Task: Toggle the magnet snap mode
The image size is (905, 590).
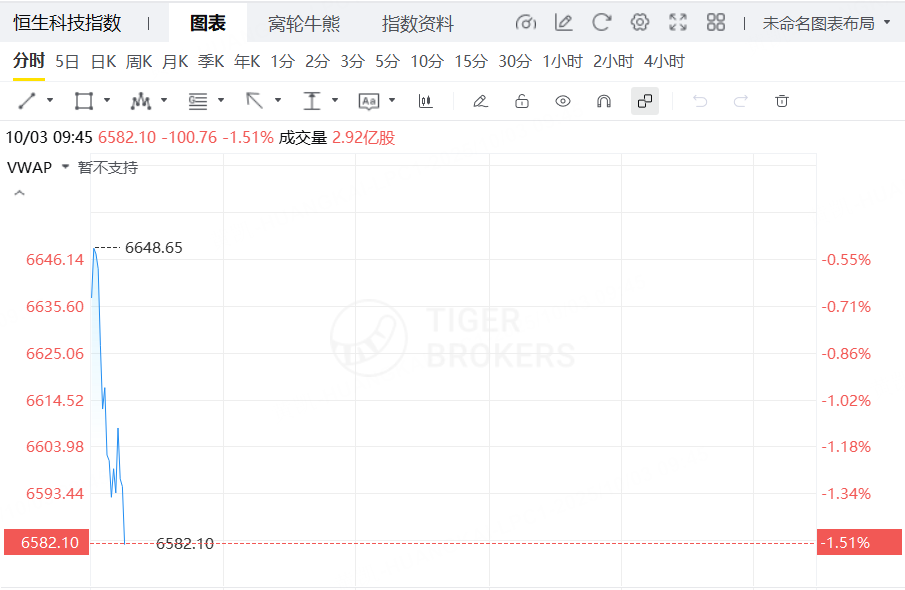Action: [603, 101]
